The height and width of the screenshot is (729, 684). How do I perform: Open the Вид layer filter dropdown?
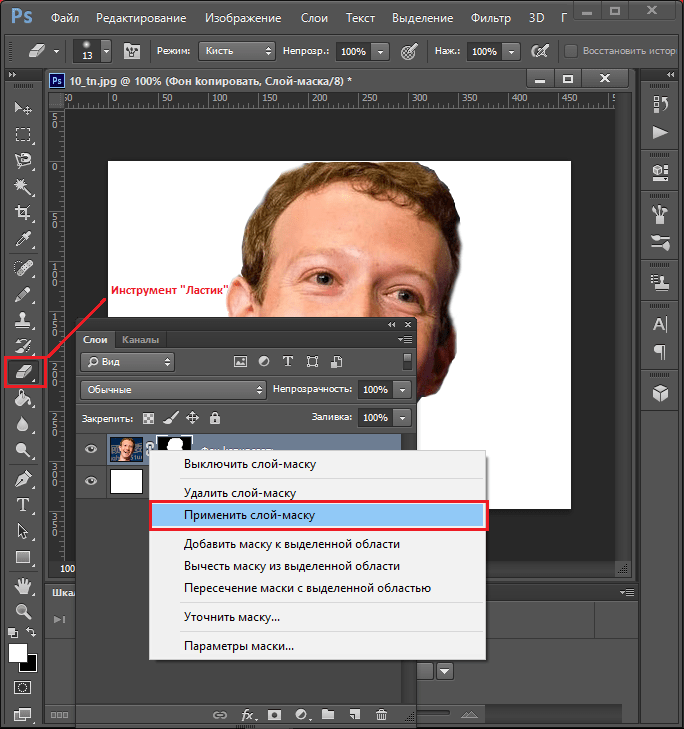point(128,362)
